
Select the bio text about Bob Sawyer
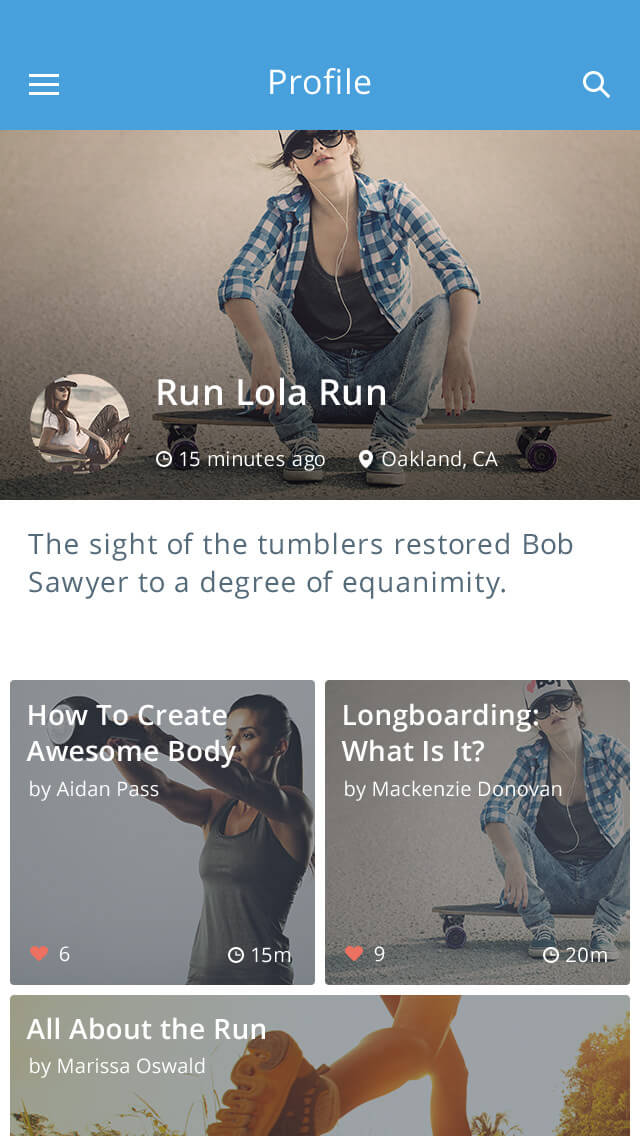coord(300,563)
